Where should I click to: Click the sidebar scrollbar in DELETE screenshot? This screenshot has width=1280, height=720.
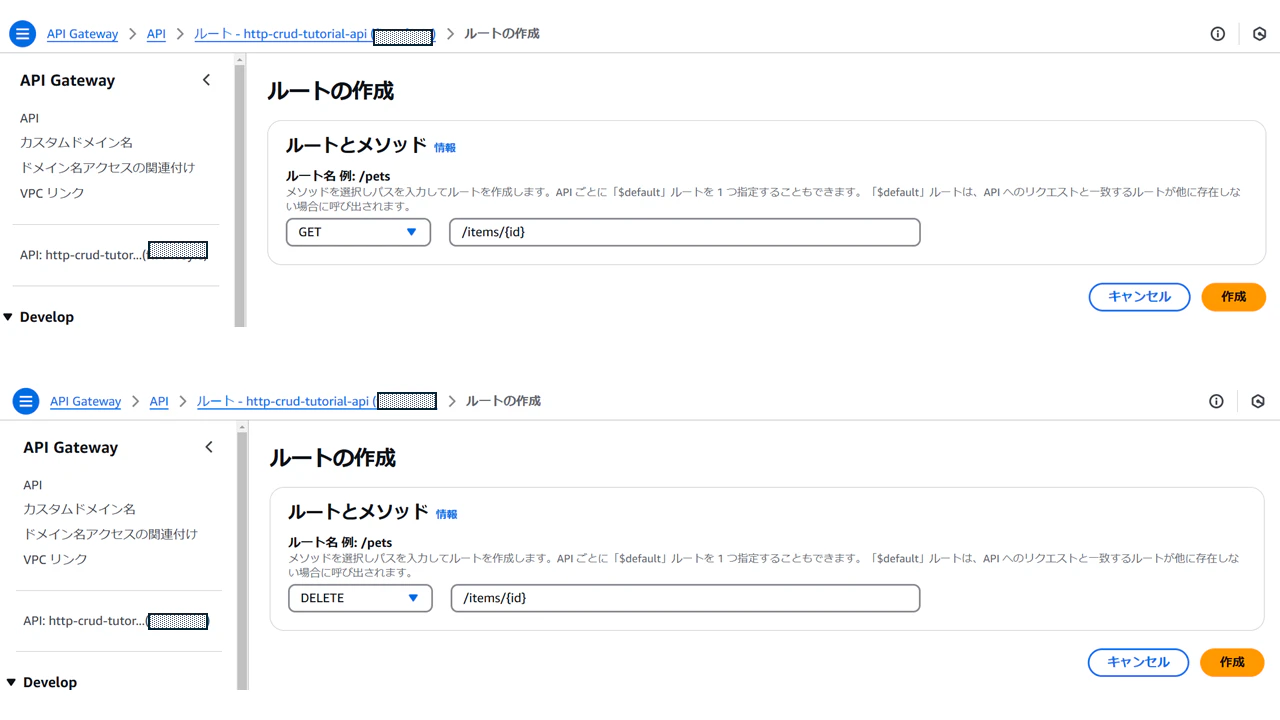point(242,560)
